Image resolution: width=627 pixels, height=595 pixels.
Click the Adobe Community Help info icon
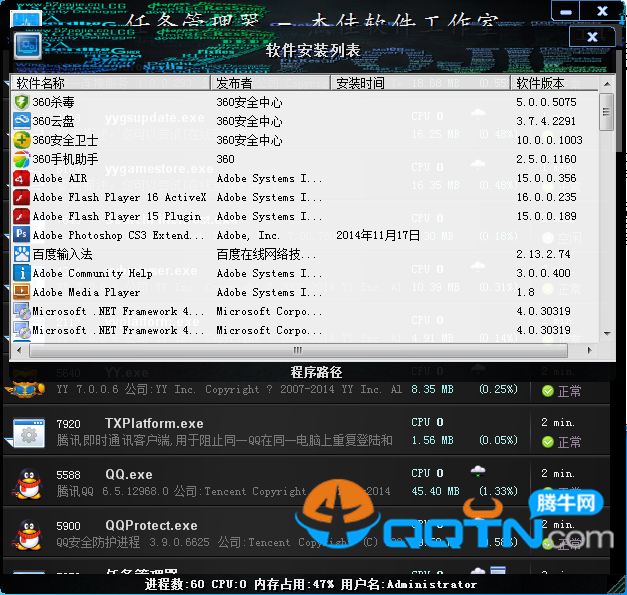pyautogui.click(x=22, y=273)
